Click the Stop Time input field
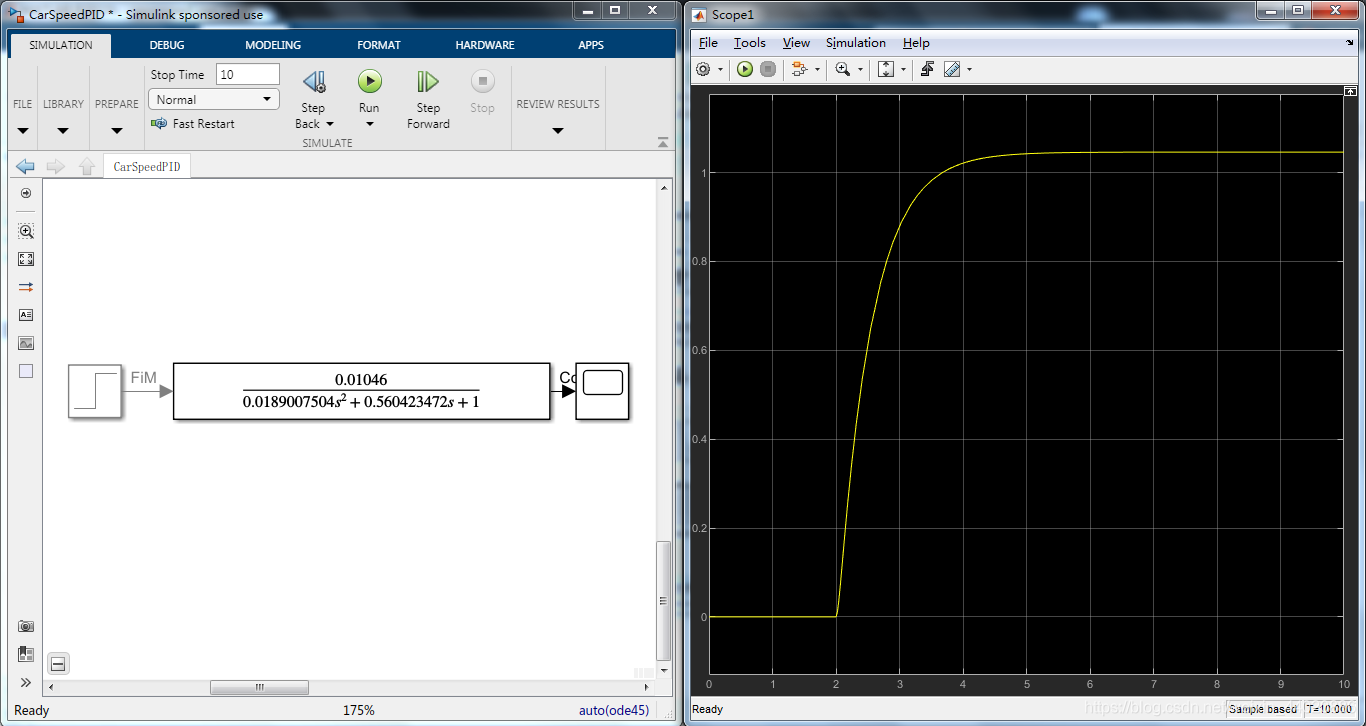 click(248, 74)
